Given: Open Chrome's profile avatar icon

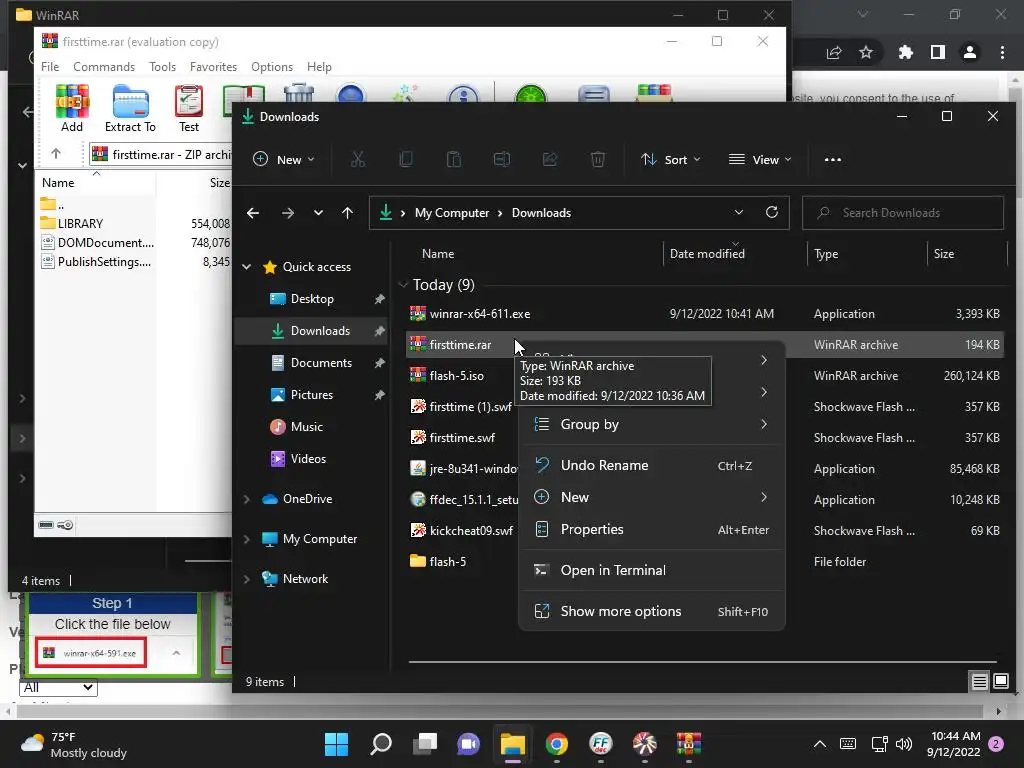Looking at the screenshot, I should 970,52.
